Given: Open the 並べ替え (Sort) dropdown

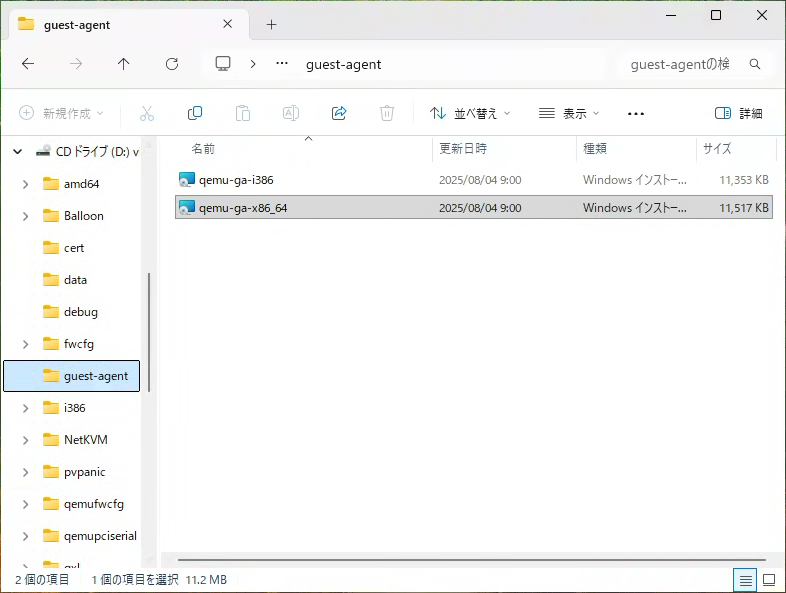Looking at the screenshot, I should click(x=470, y=113).
